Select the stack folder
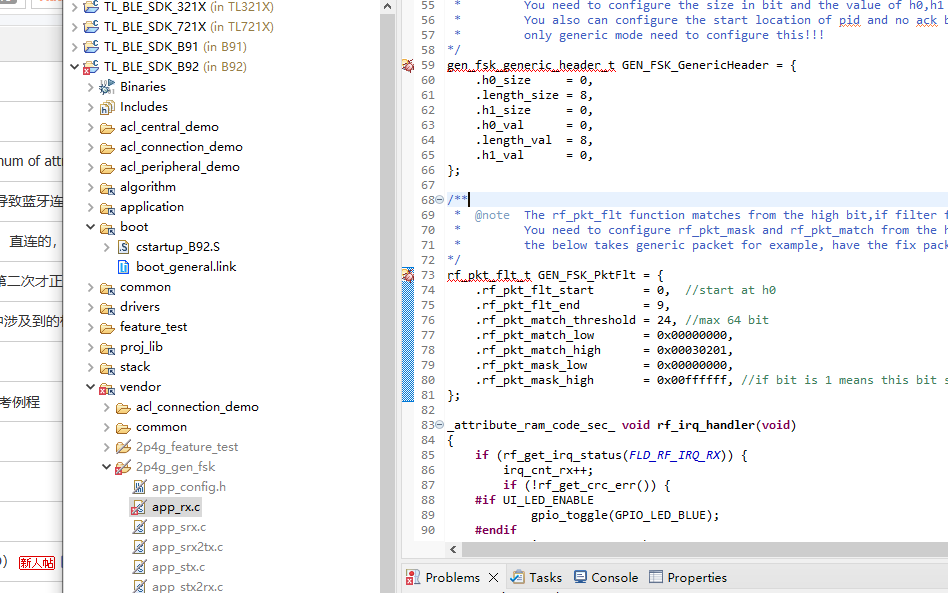The image size is (948, 593). coord(135,366)
